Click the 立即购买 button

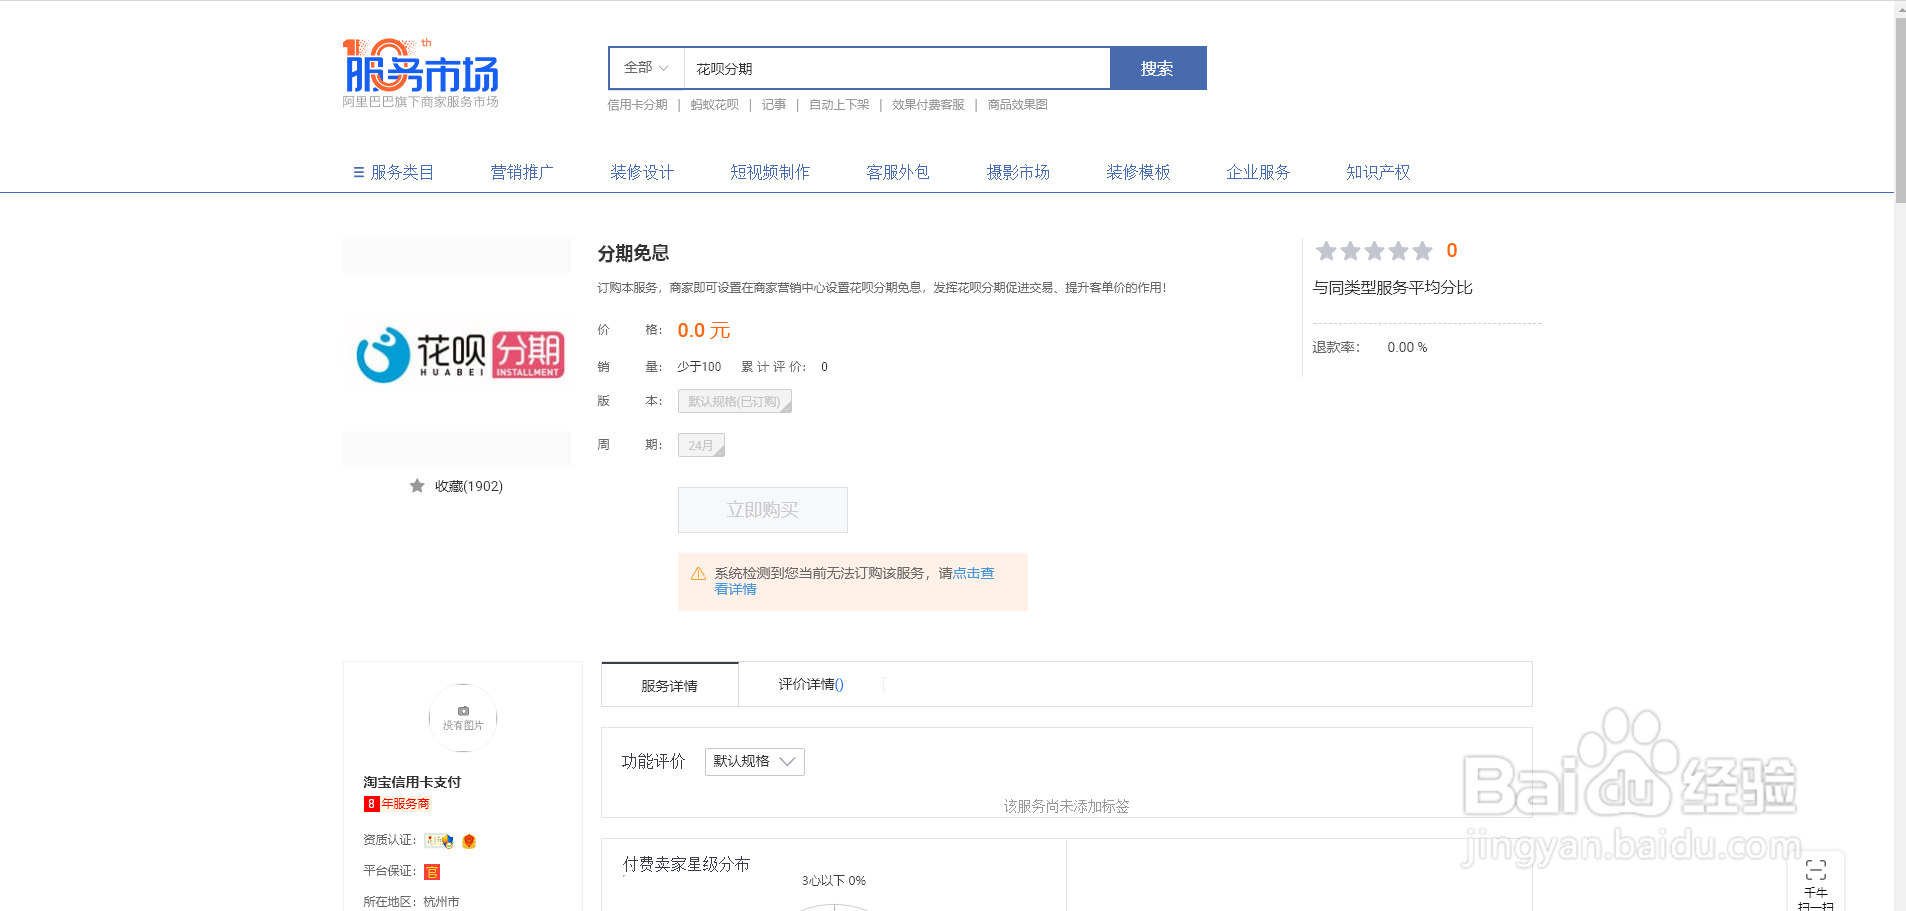pyautogui.click(x=763, y=510)
